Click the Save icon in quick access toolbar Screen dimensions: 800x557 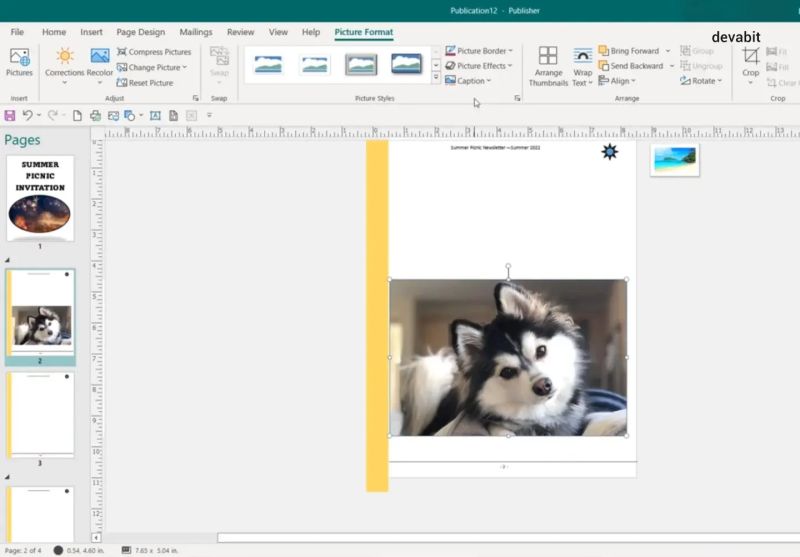click(x=10, y=116)
